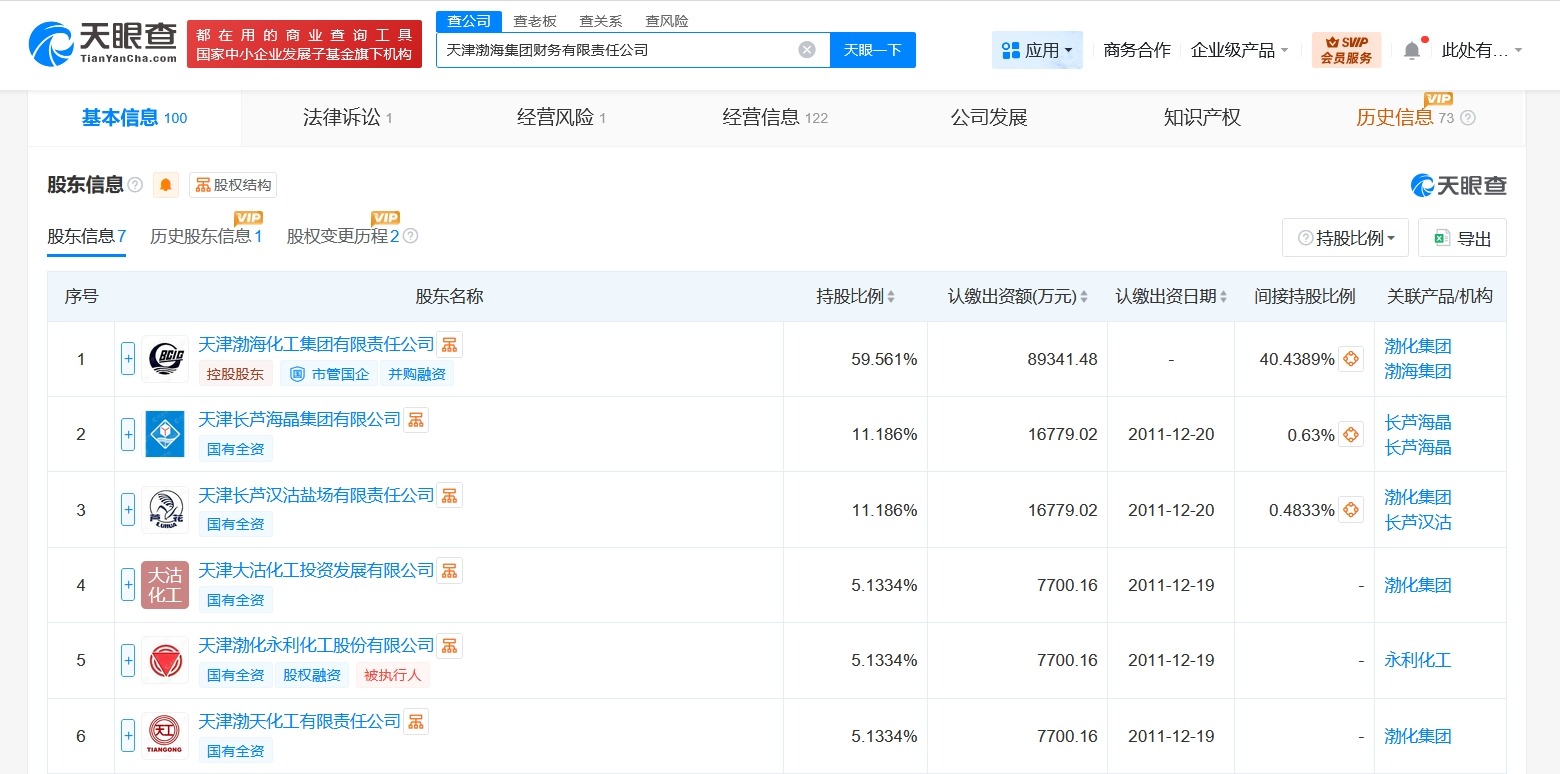Toggle sorting on the 持股比例 column
1560x774 pixels.
coord(889,296)
